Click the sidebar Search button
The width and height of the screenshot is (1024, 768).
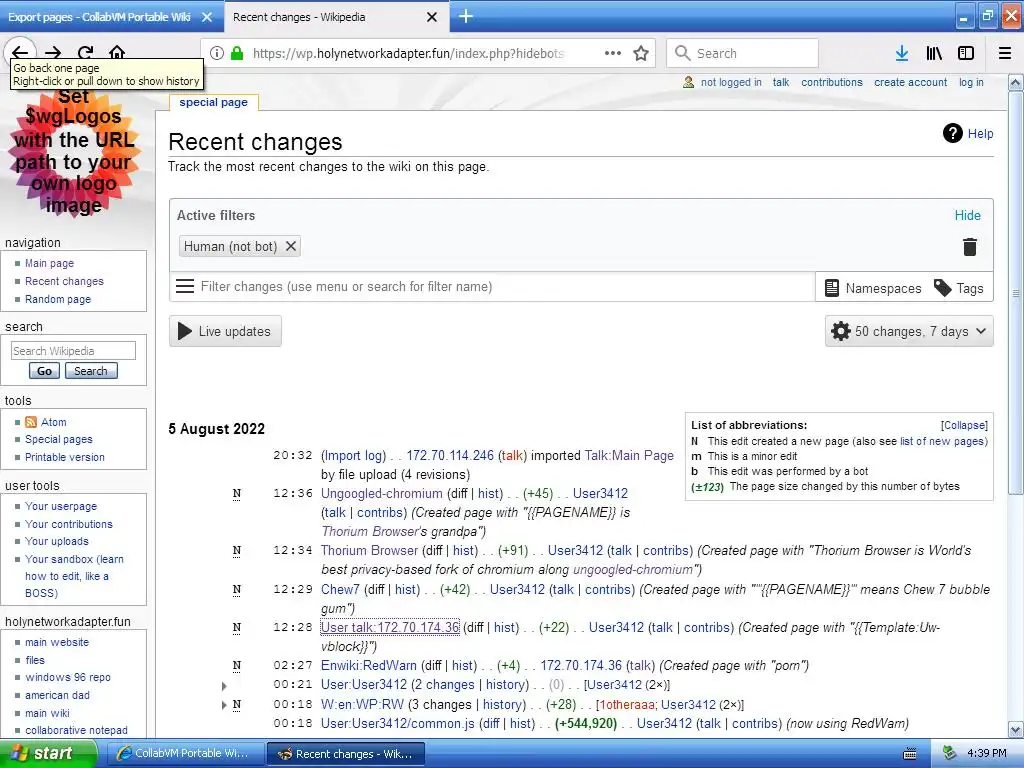(91, 371)
